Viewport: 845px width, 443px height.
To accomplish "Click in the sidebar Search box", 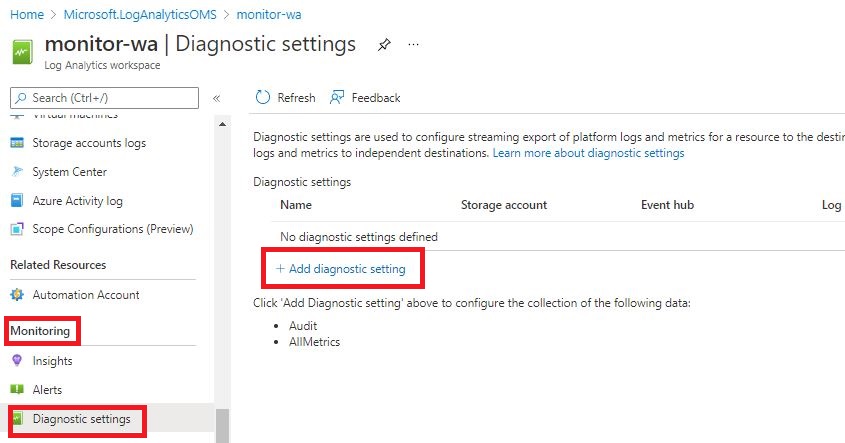I will 110,98.
